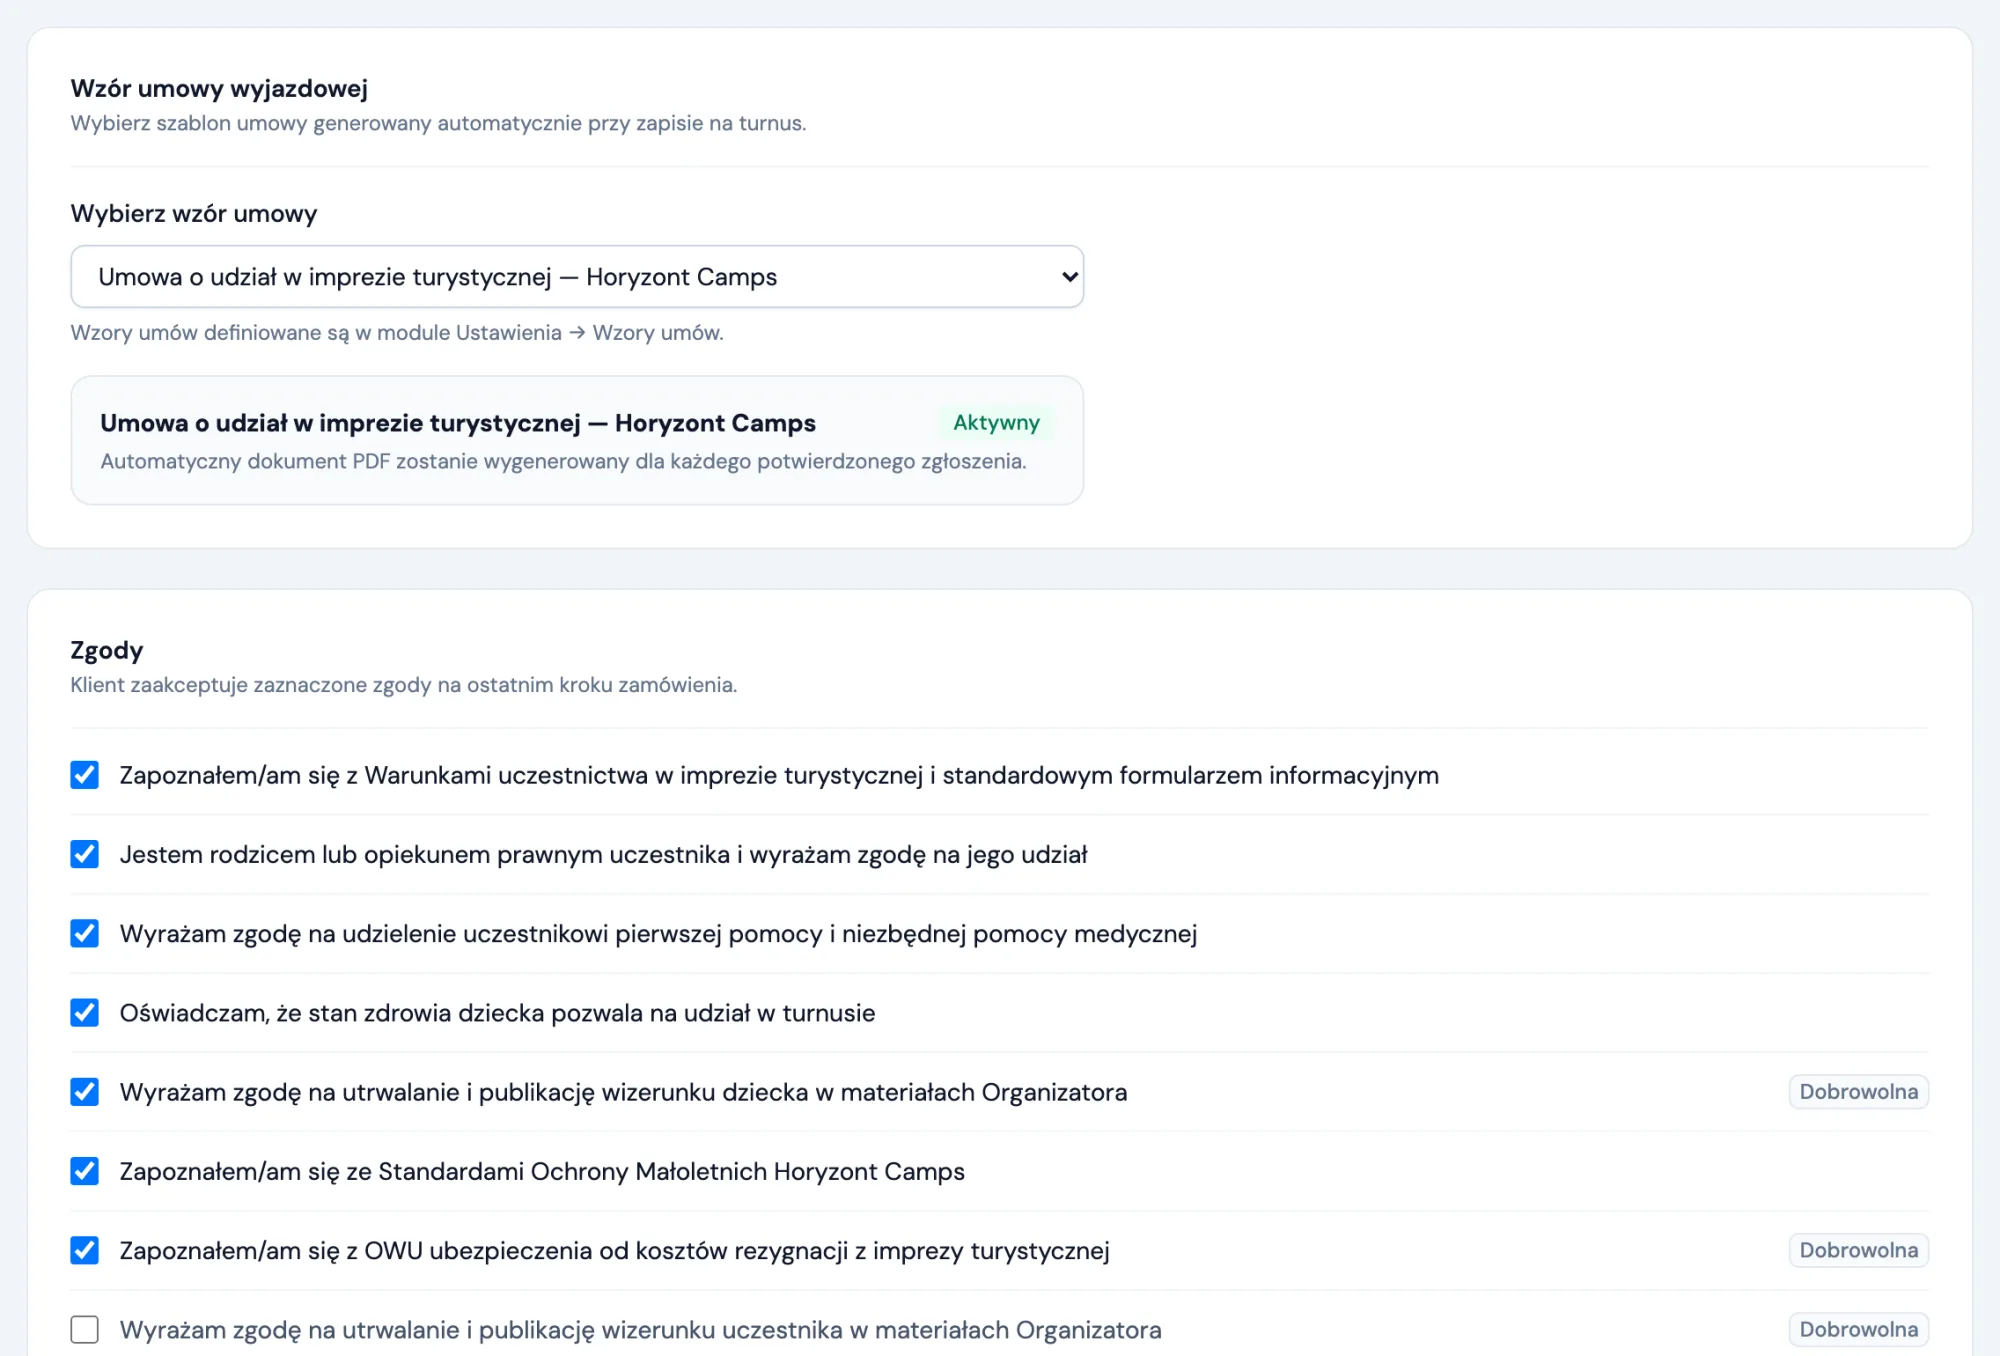Enable wizerunku uczestnika publication consent
The height and width of the screenshot is (1356, 2000).
coord(85,1330)
